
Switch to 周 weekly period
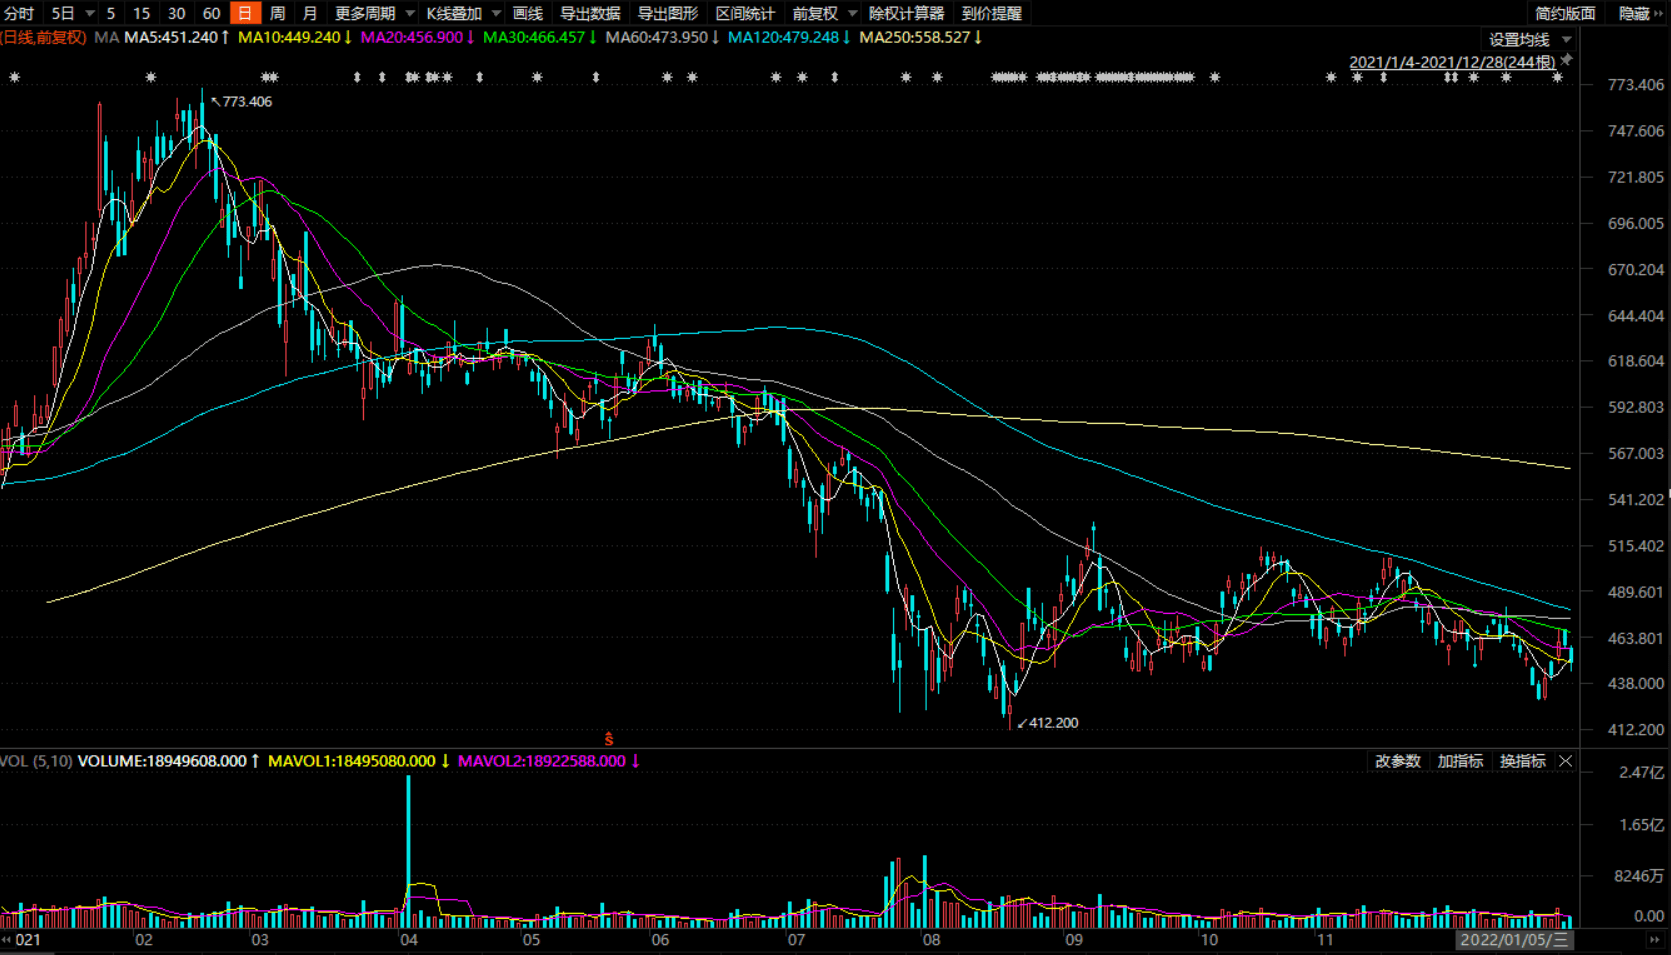278,13
